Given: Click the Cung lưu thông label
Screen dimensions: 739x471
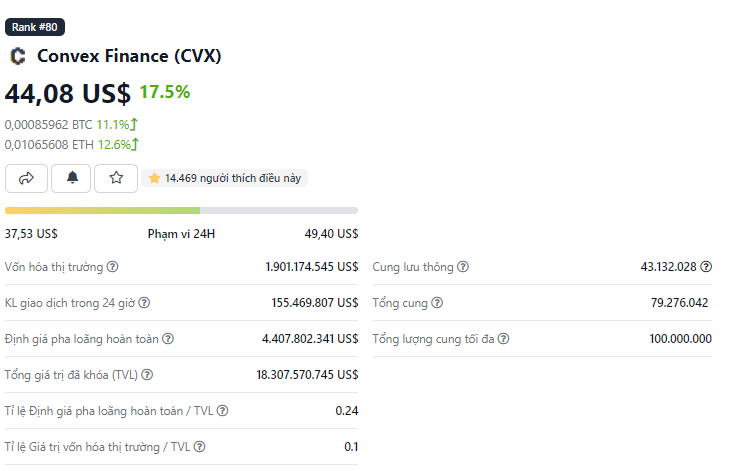Looking at the screenshot, I should point(413,267).
